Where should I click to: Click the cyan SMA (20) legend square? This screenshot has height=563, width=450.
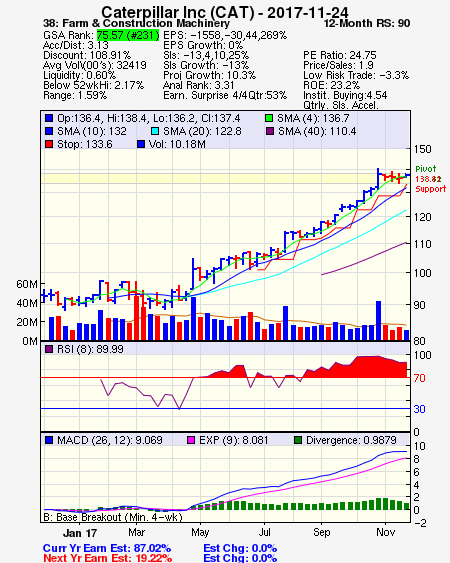[x=155, y=131]
